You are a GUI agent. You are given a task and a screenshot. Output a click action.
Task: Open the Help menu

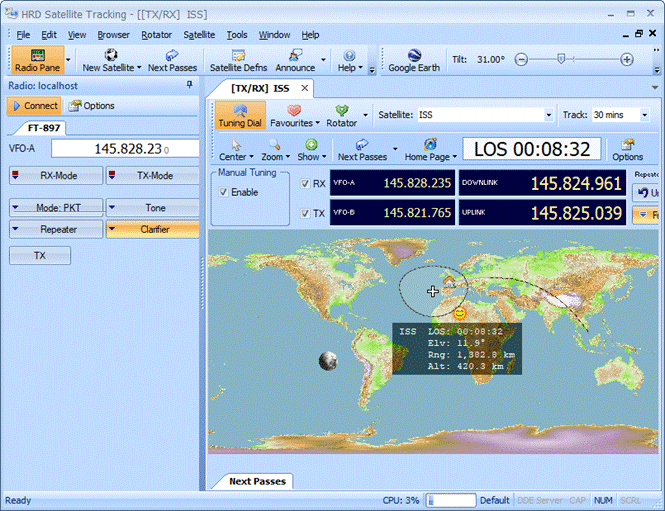tap(310, 35)
